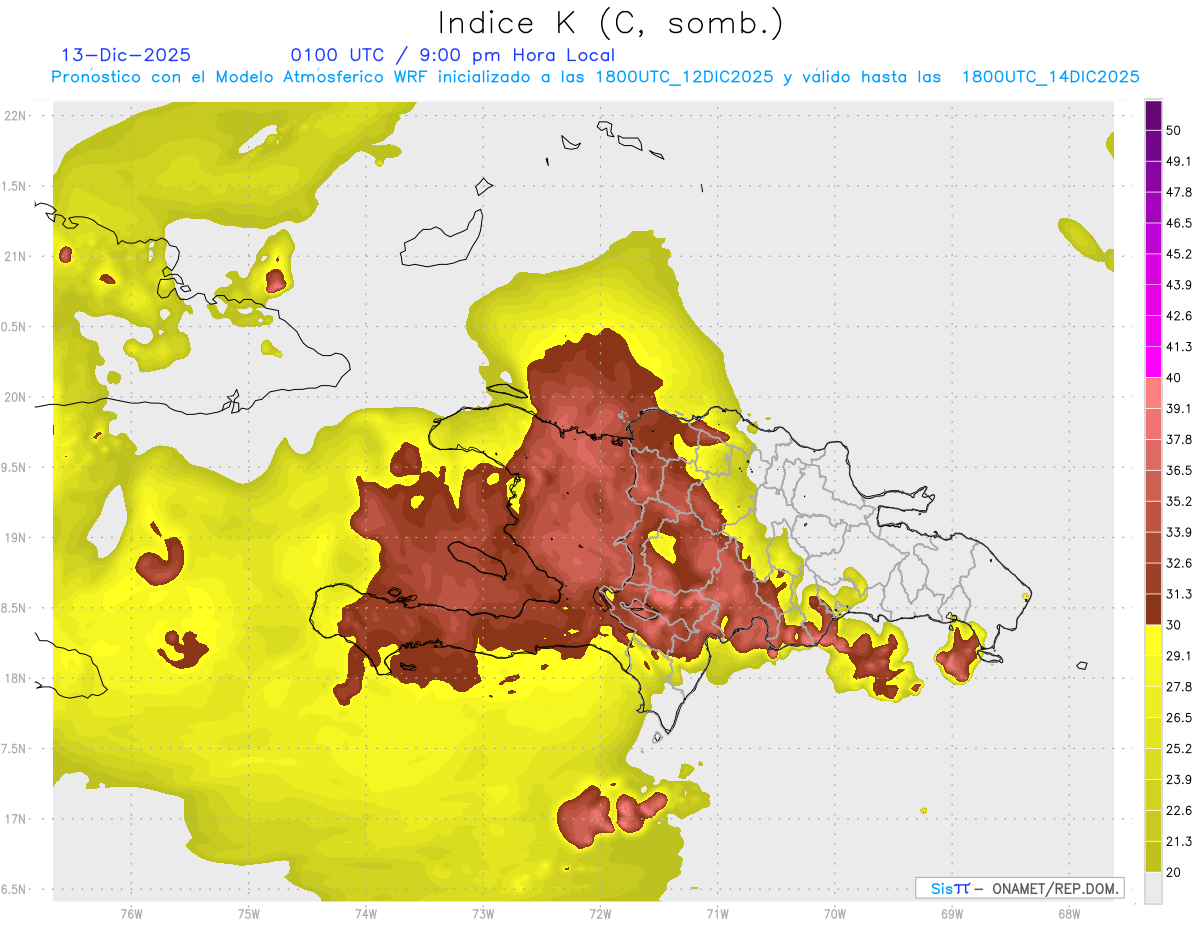Click the color bar value "20" at the bottom
The width and height of the screenshot is (1200, 927).
[1173, 872]
